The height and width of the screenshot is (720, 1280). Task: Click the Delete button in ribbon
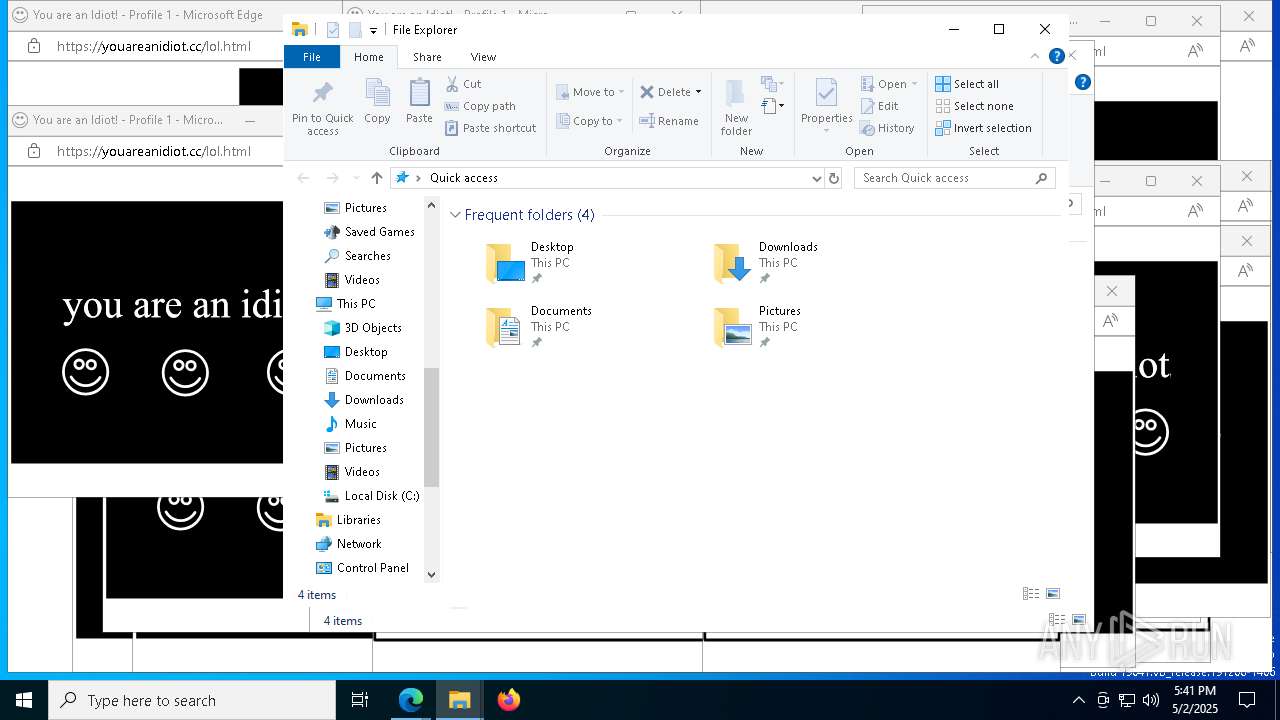[666, 92]
